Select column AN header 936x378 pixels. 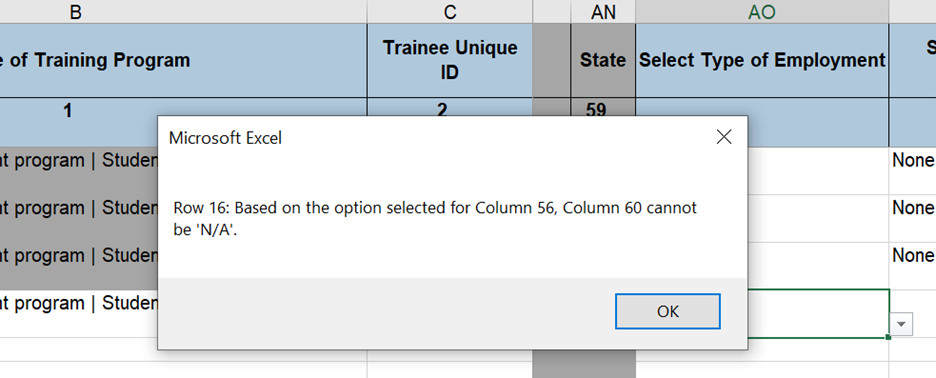click(603, 11)
